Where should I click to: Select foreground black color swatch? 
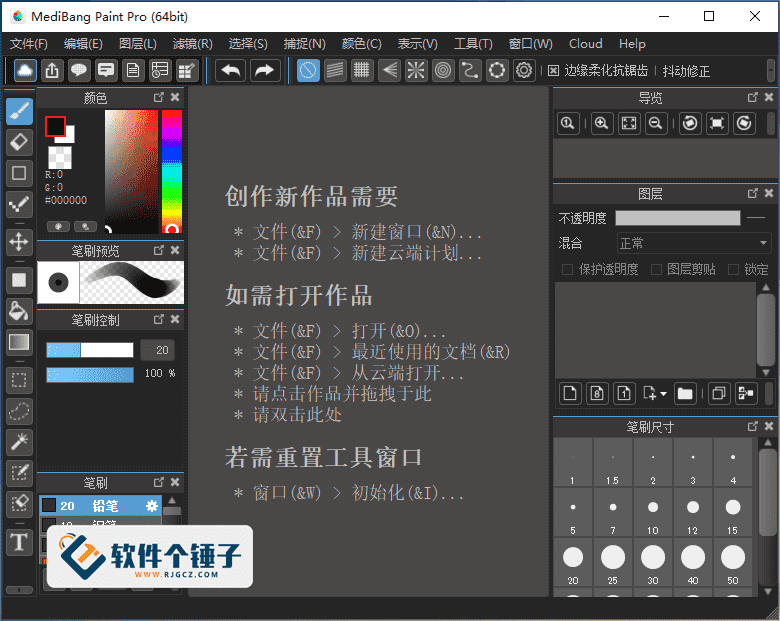55,126
